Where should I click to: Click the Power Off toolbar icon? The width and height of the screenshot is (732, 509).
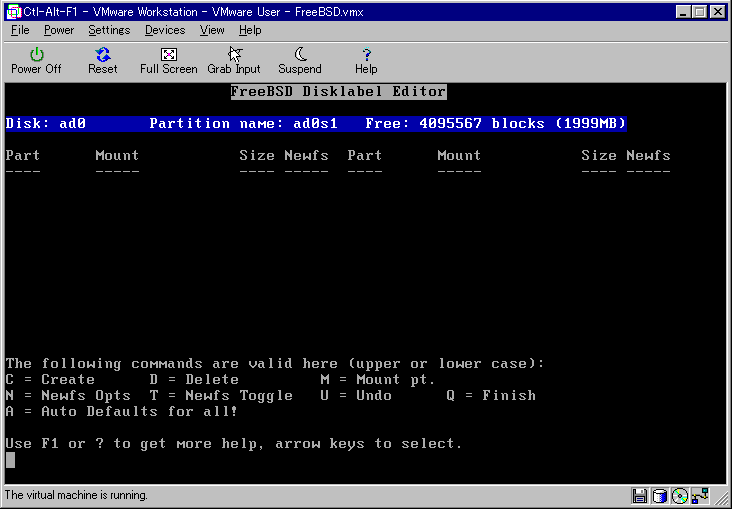(36, 55)
